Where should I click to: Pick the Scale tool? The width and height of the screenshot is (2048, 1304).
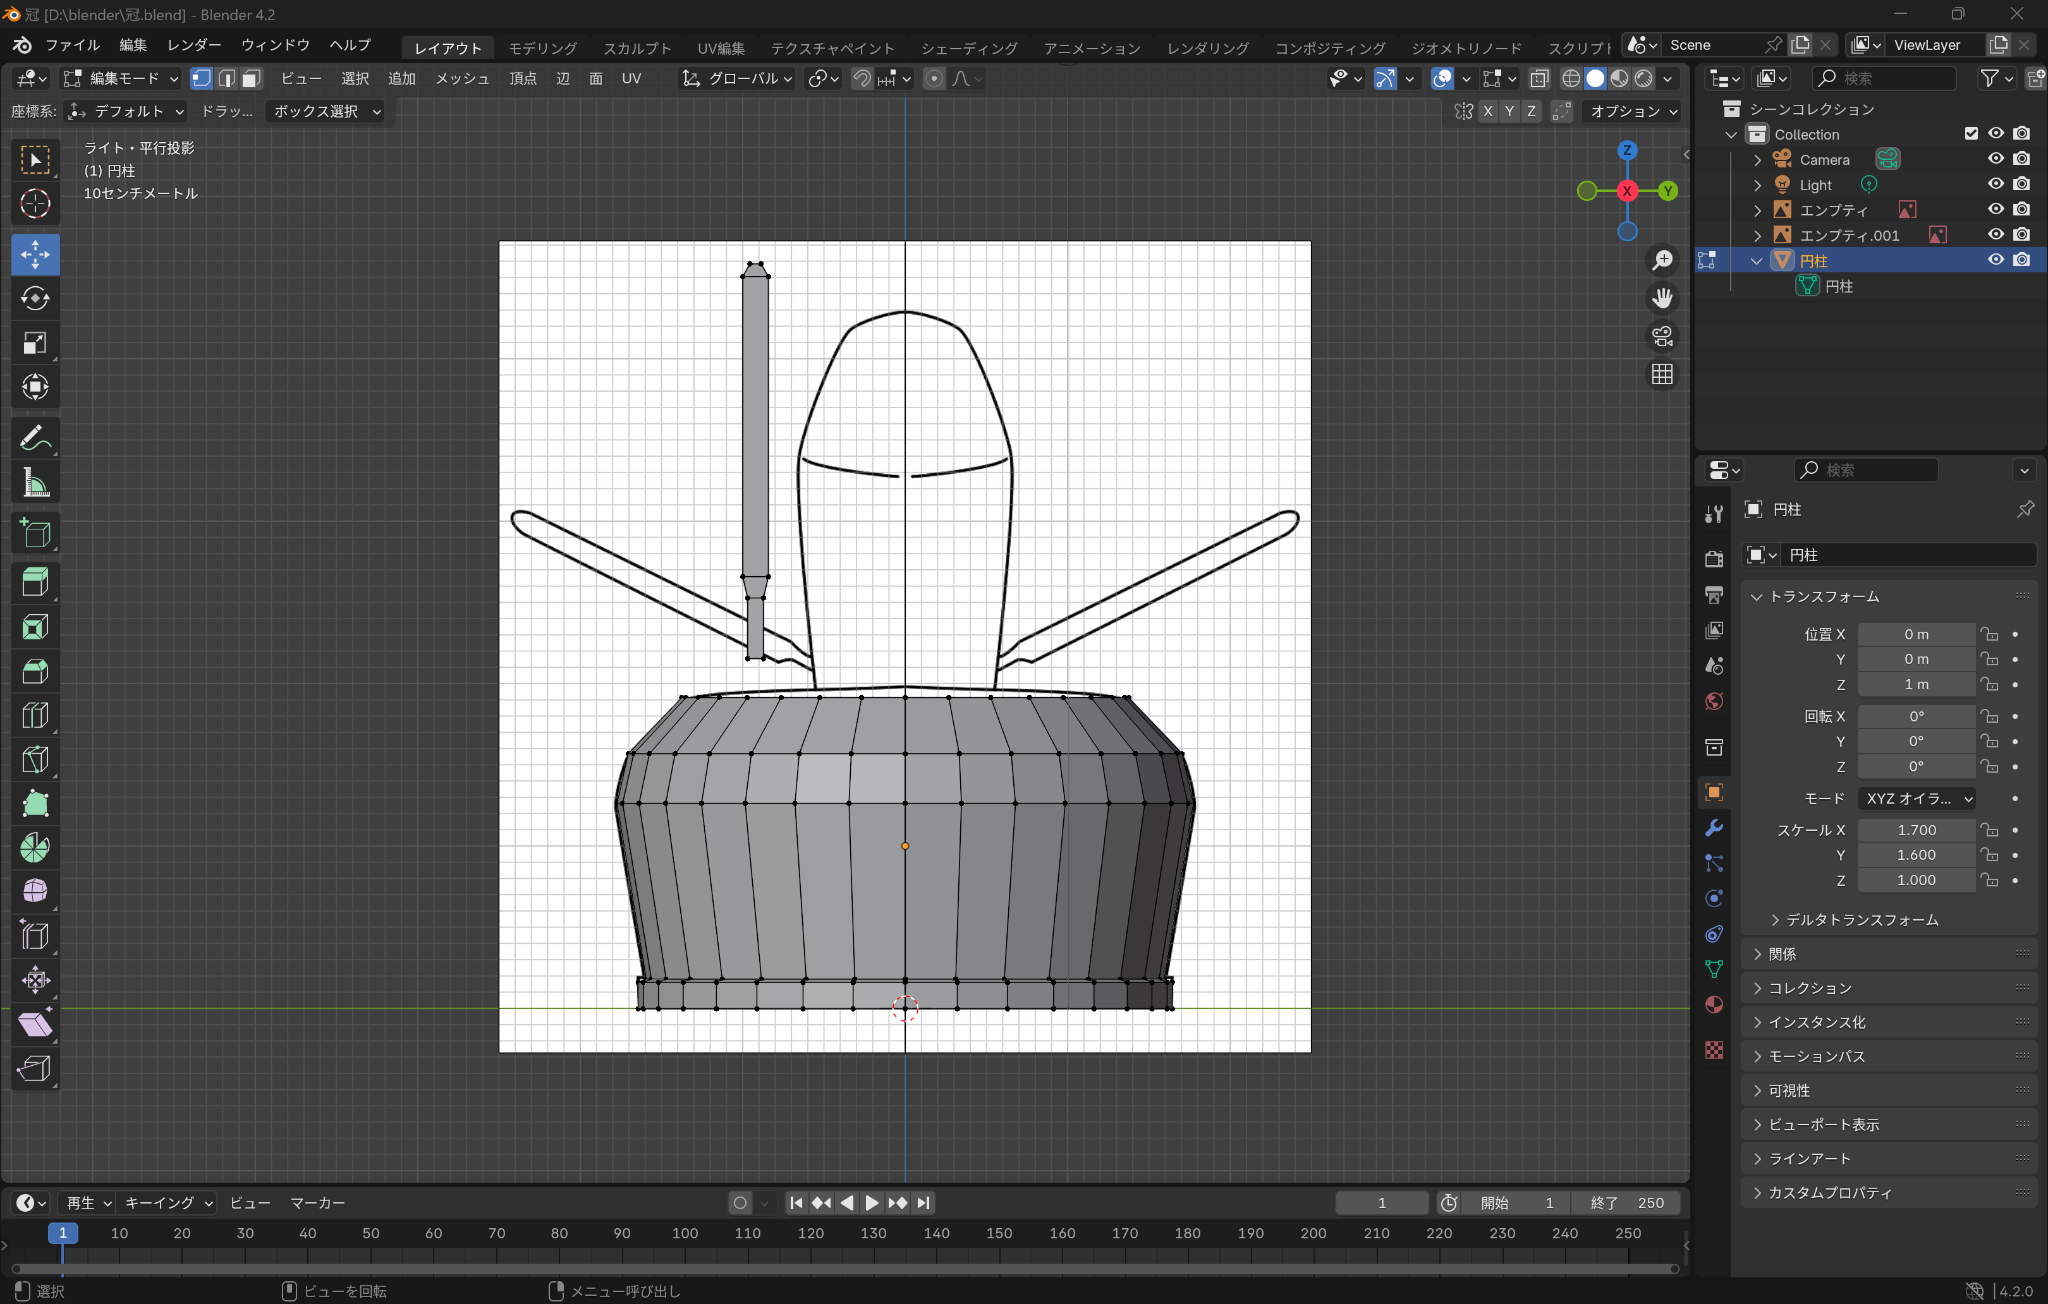(35, 343)
